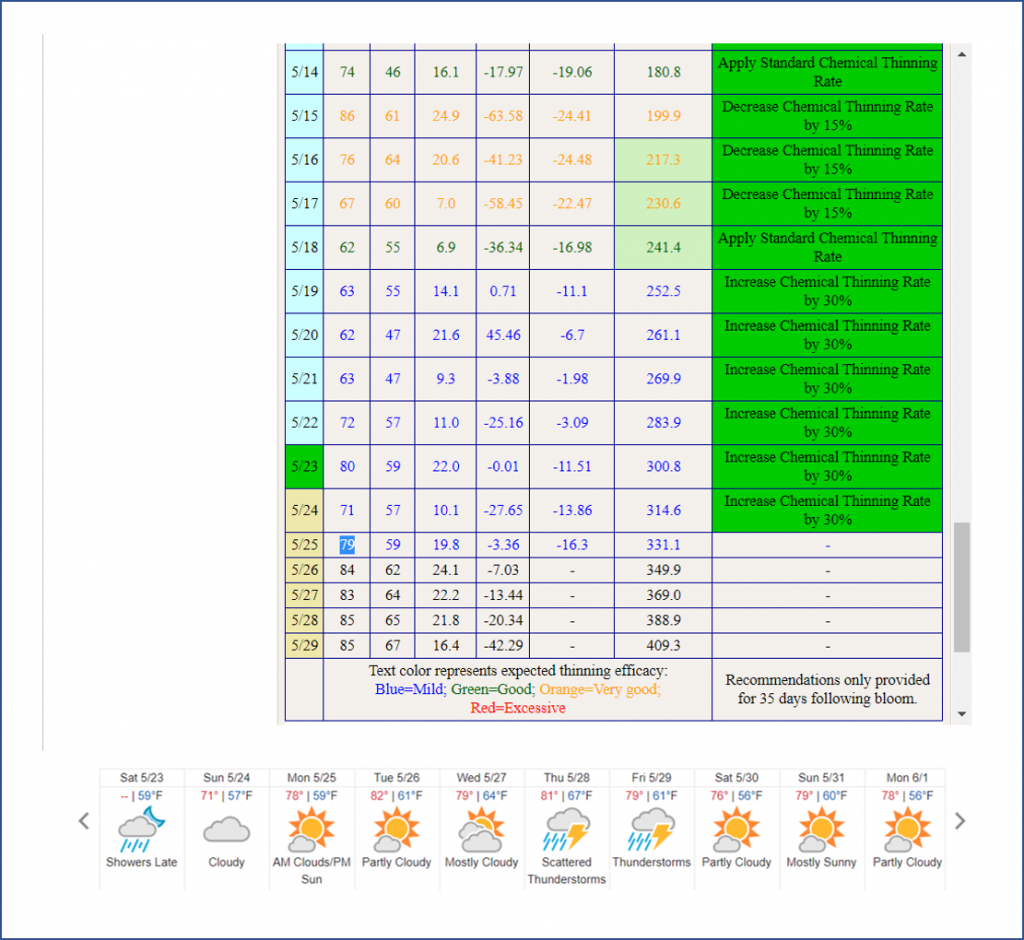Screen dimensions: 1024x940
Task: Click the Tue 5/26 partly cloudy icon
Action: (x=397, y=829)
